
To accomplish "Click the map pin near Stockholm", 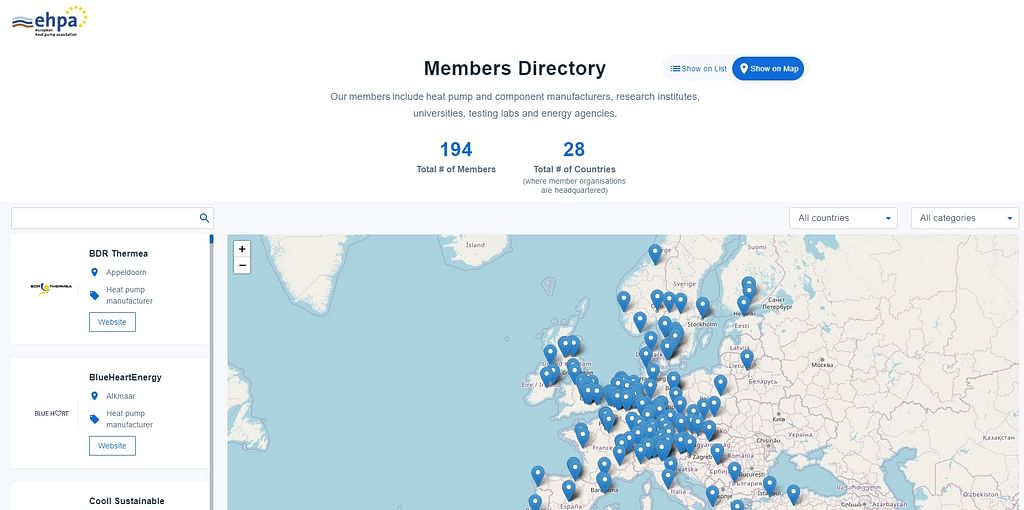I will pyautogui.click(x=703, y=306).
